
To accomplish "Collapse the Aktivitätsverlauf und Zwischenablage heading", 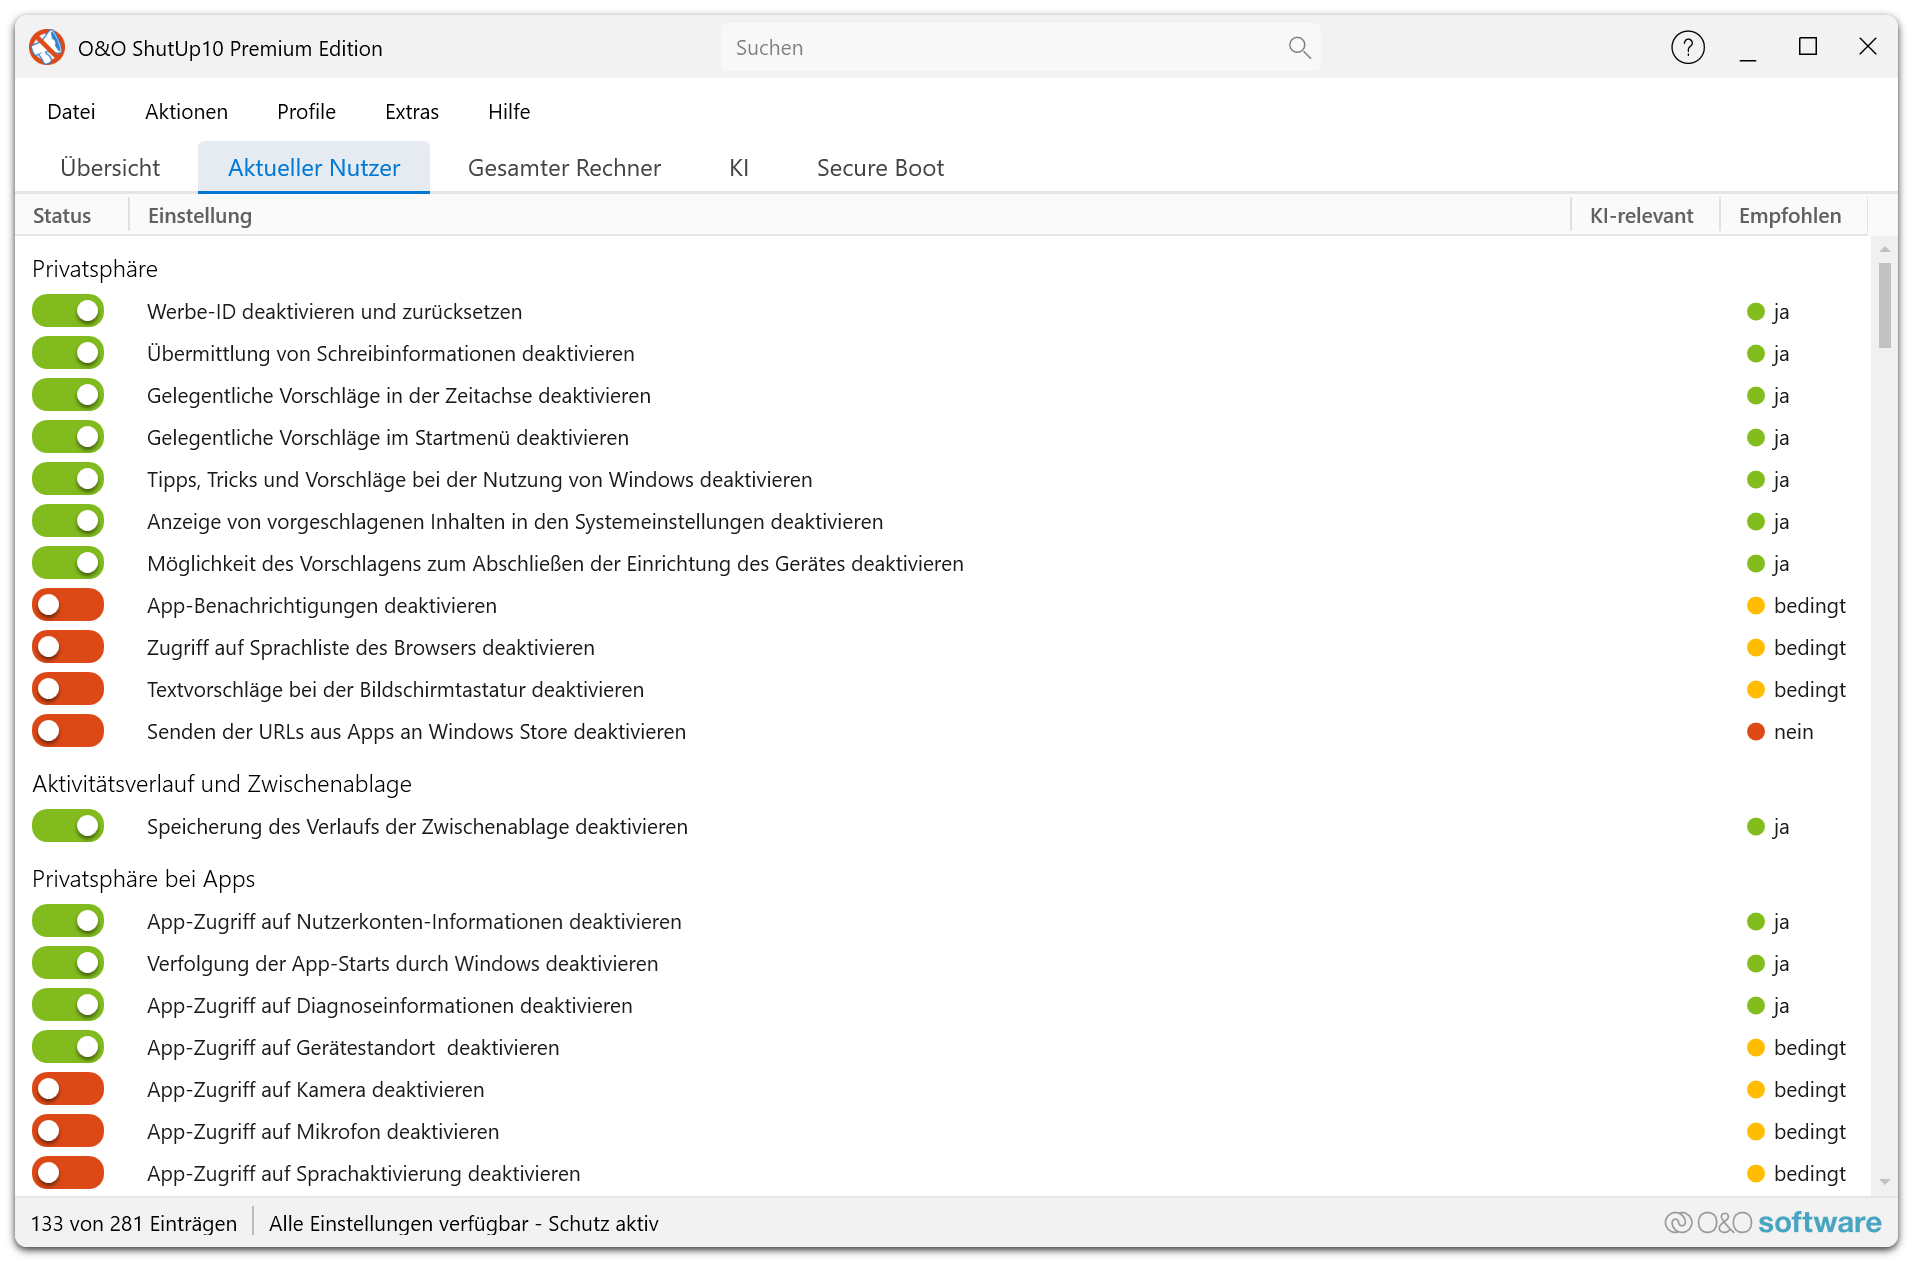I will pyautogui.click(x=222, y=784).
